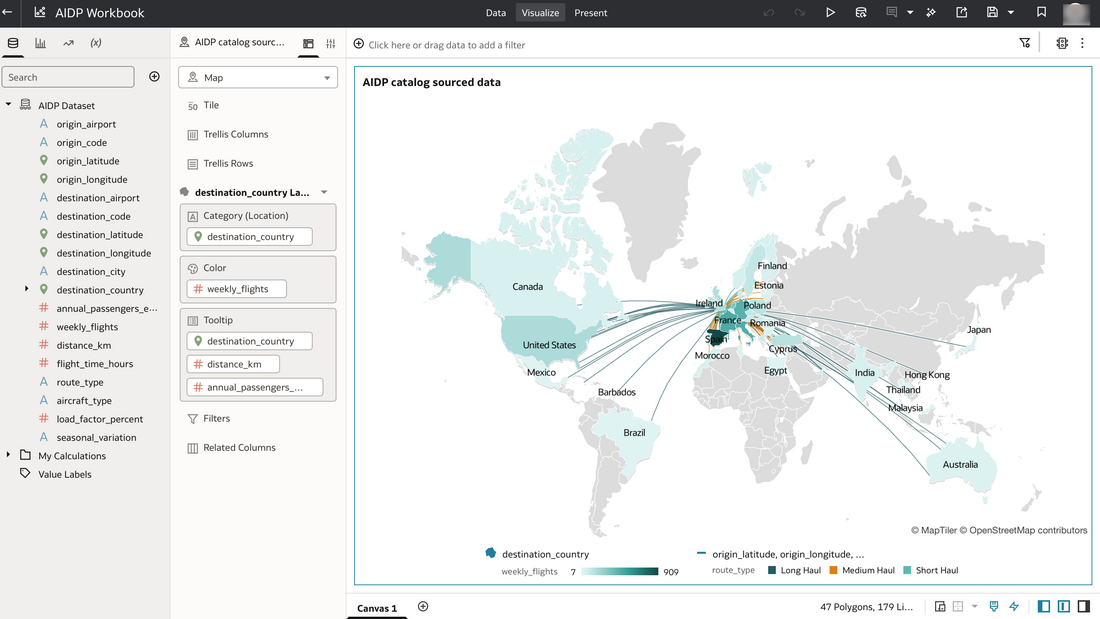This screenshot has height=619, width=1100.
Task: Open the notes dropdown arrow
Action: (910, 13)
